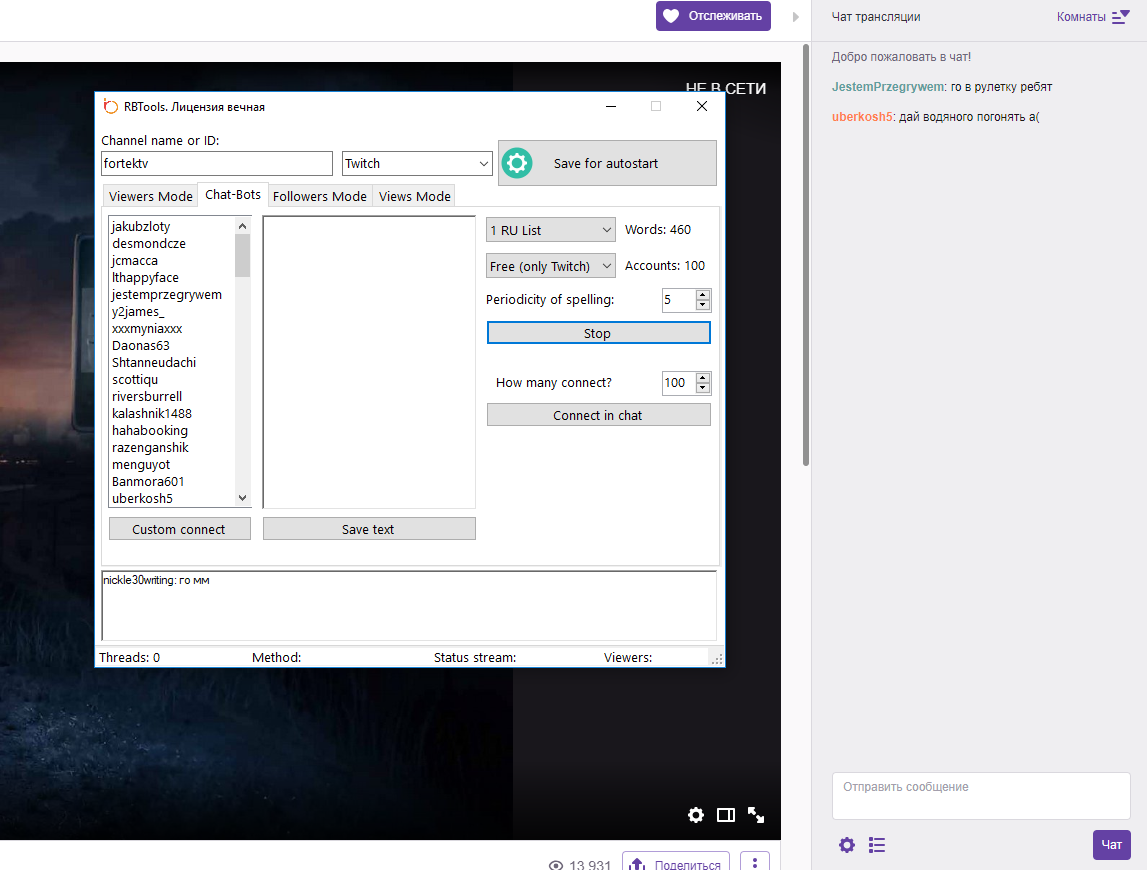Click the Connect in chat button

point(598,415)
